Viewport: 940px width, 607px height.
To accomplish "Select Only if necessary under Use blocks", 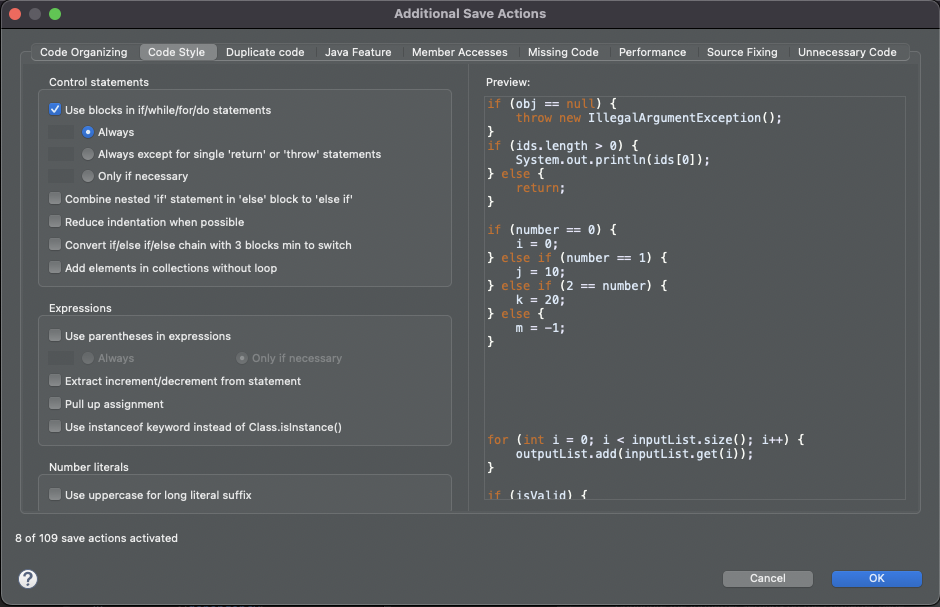I will tap(88, 176).
